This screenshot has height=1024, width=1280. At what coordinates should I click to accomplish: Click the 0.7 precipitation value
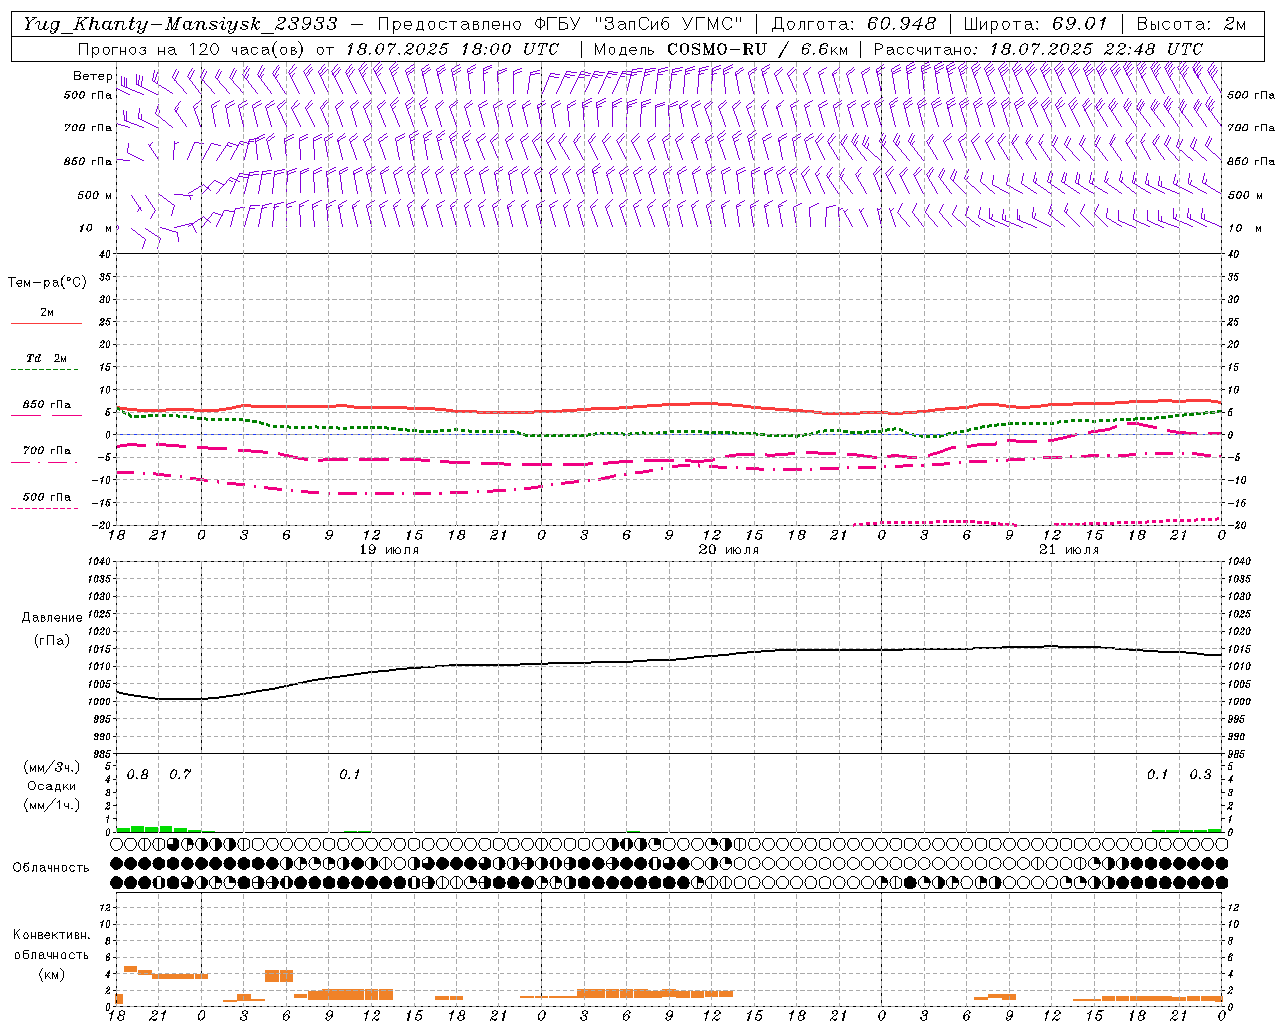pos(180,775)
